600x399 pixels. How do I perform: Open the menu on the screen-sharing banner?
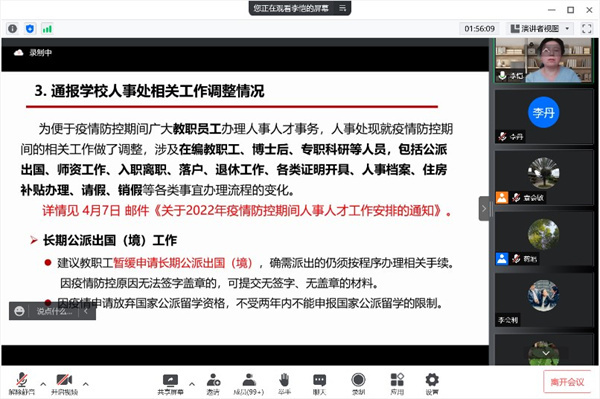tap(342, 8)
